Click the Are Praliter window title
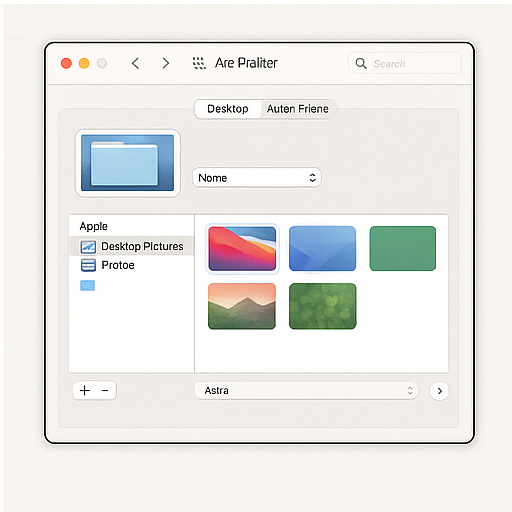Viewport: 512px width, 512px height. pos(246,63)
